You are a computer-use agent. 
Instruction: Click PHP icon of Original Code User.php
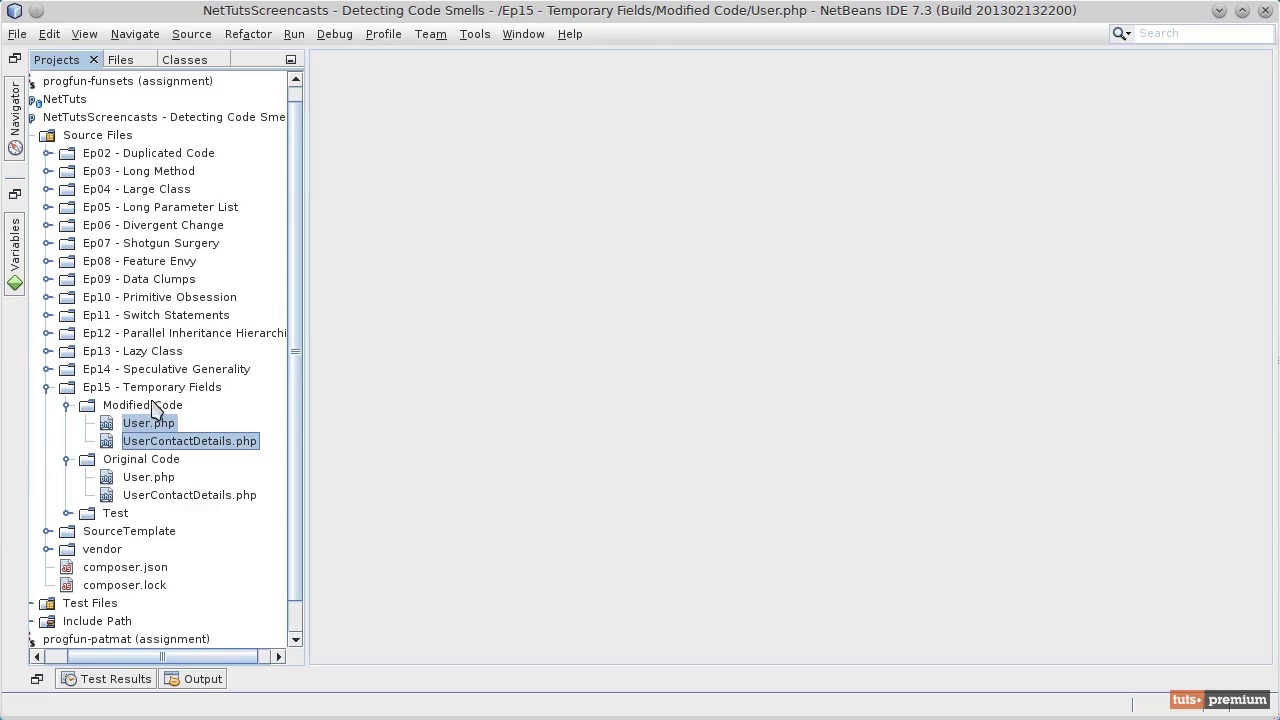pos(107,477)
